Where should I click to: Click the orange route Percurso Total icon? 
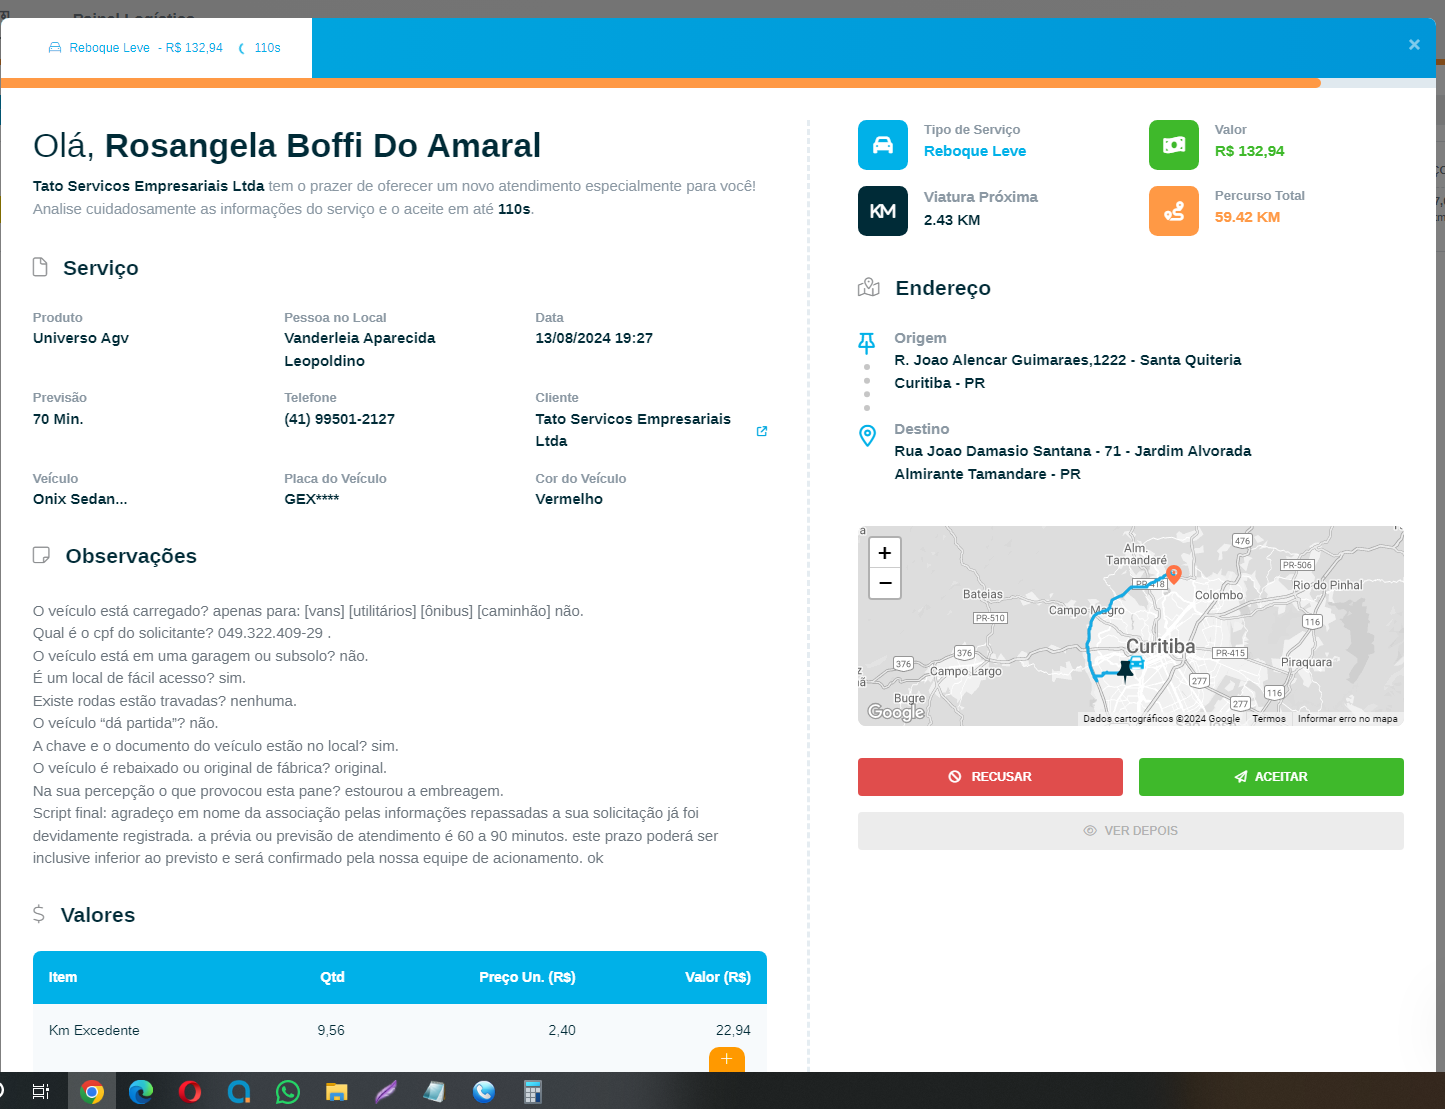pos(1174,211)
